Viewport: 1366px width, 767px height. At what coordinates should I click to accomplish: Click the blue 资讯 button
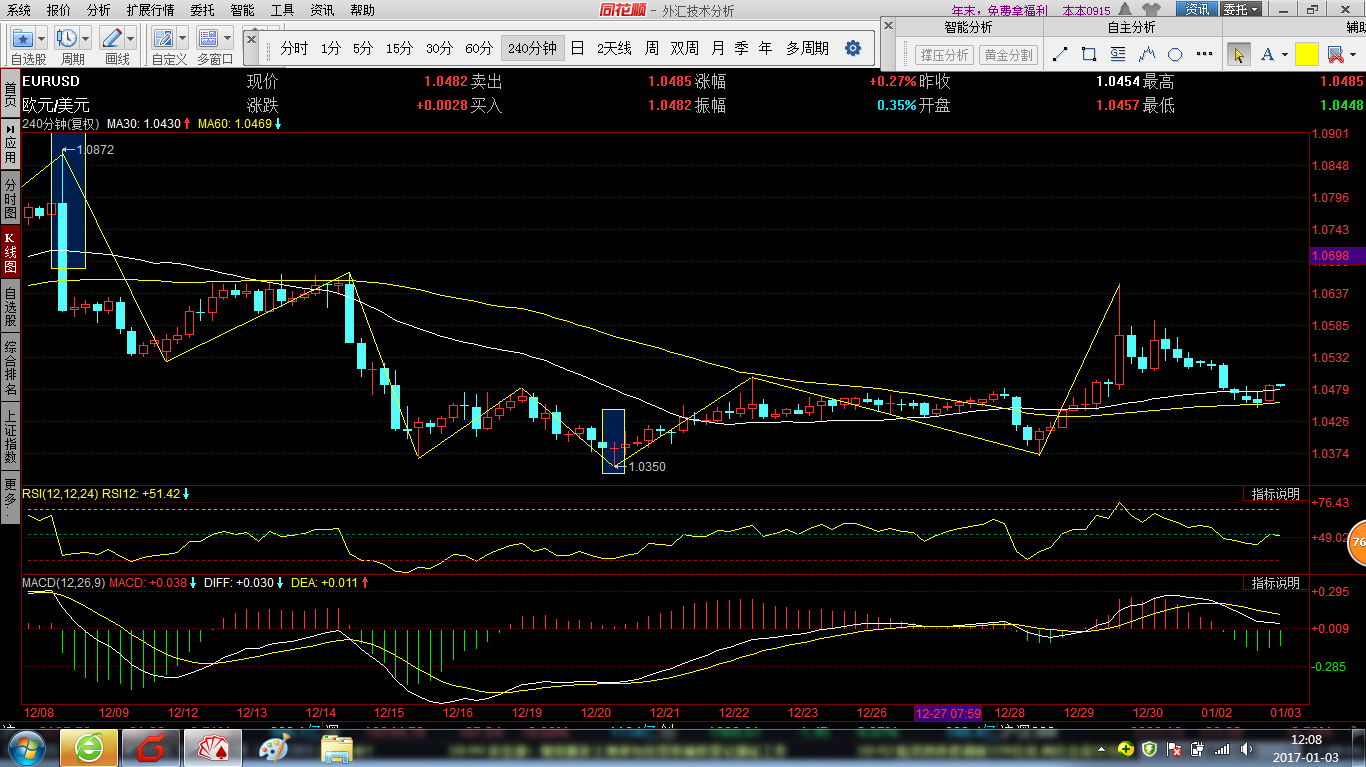click(x=1196, y=10)
